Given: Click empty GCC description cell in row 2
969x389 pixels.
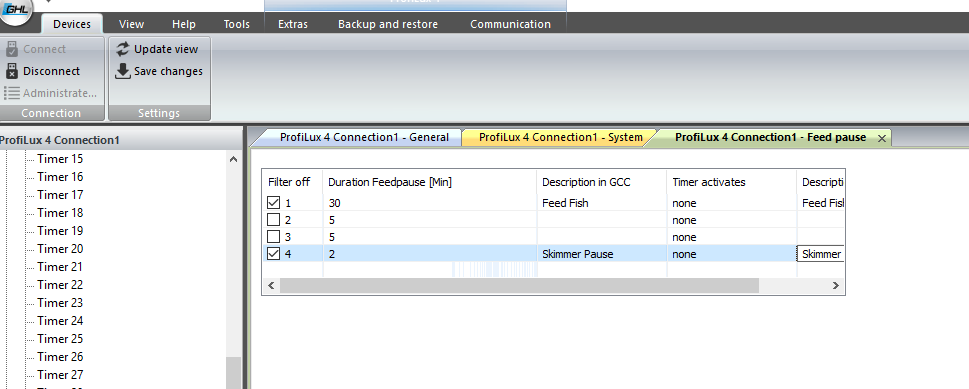Looking at the screenshot, I should pyautogui.click(x=602, y=220).
